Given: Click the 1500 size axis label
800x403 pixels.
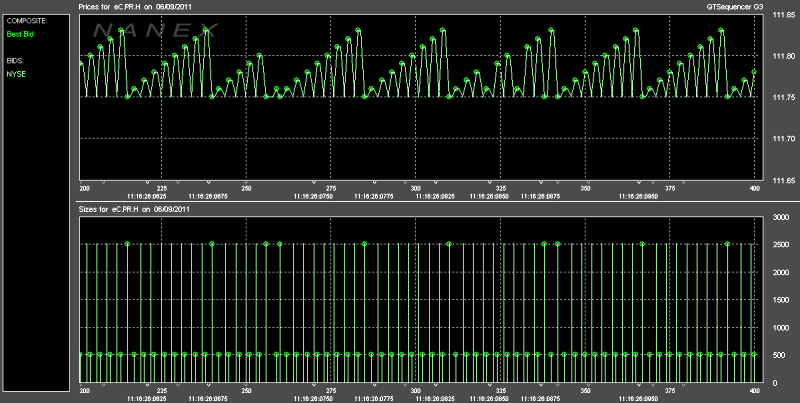Looking at the screenshot, I should (x=782, y=300).
